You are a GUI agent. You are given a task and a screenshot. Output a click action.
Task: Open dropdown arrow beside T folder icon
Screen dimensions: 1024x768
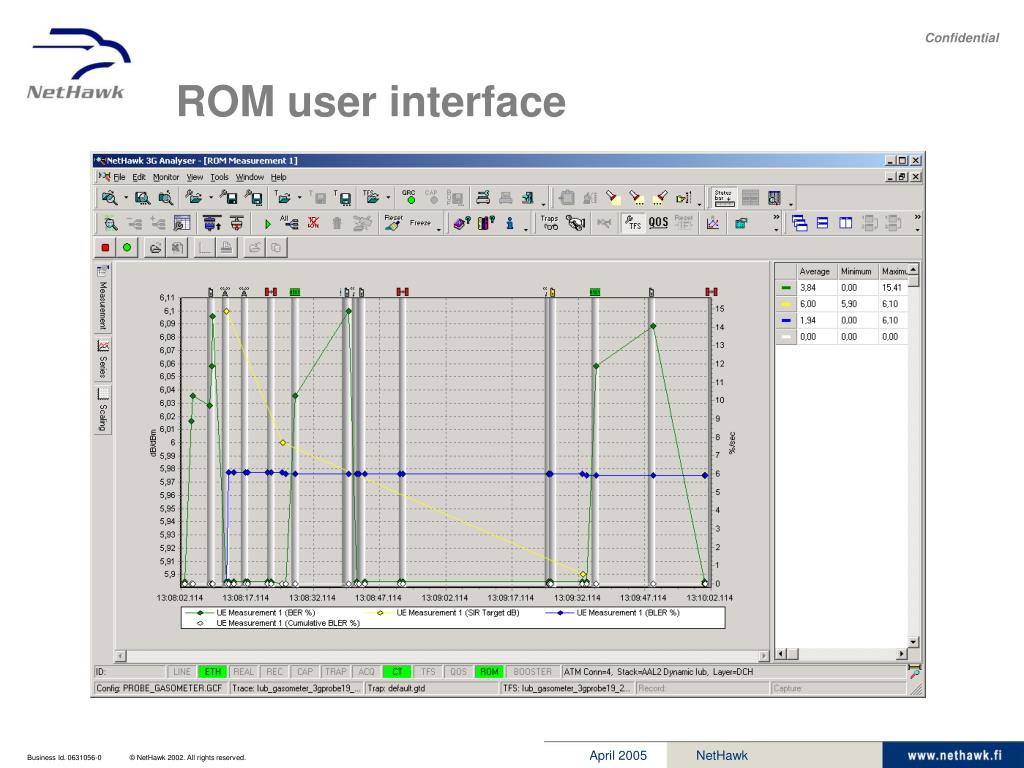pos(300,197)
